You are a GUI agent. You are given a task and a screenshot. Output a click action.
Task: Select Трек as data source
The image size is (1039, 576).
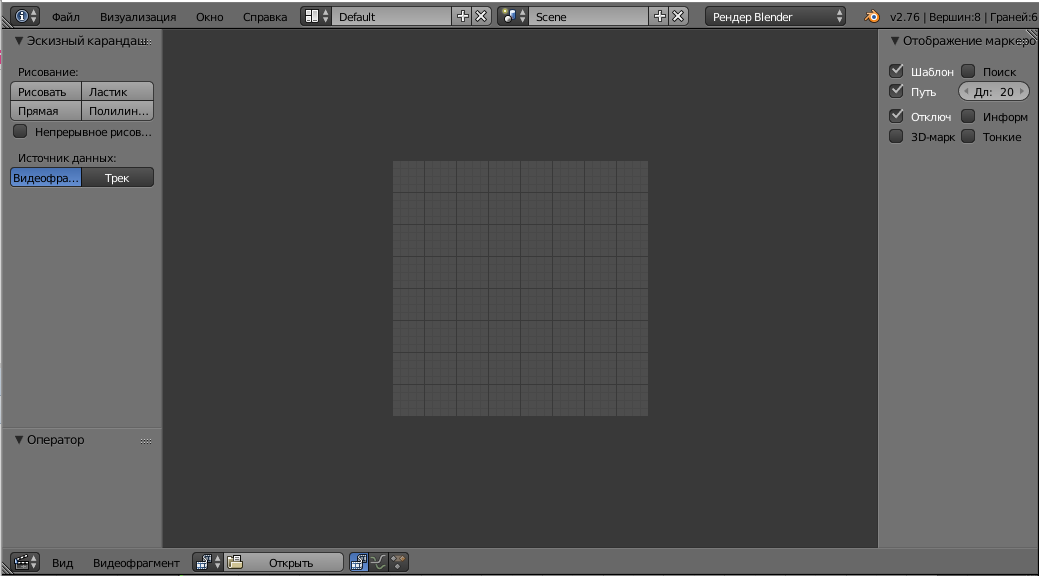coord(117,178)
